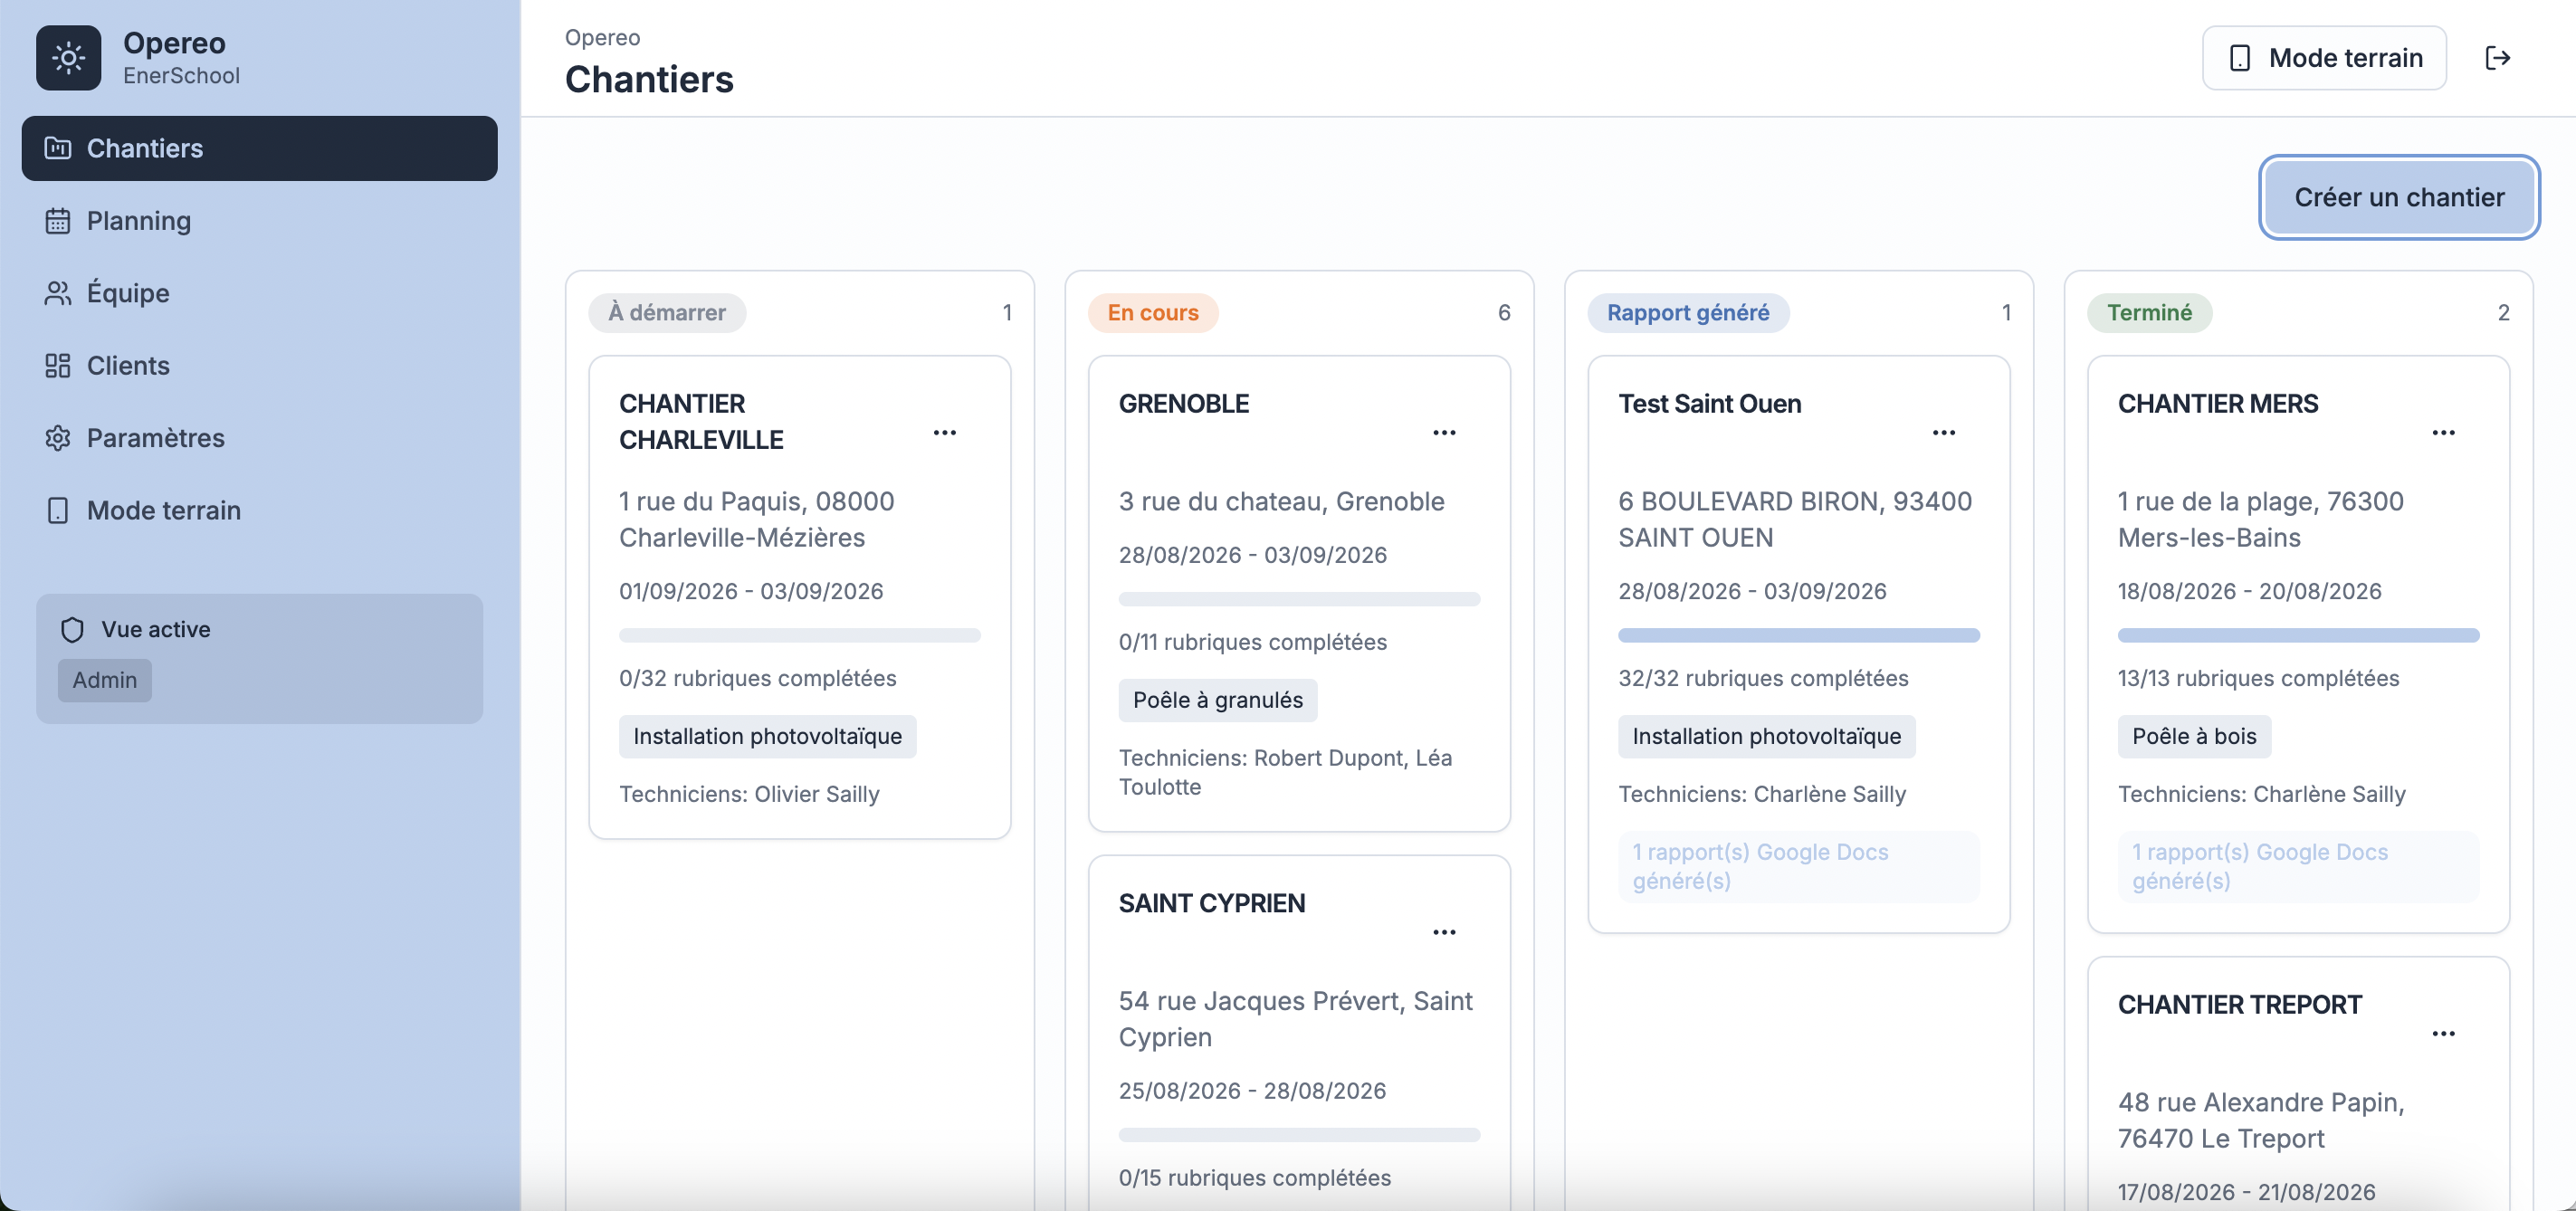Screen dimensions: 2576x1211
Task: Click address 3 rue du chateau, Grenoble
Action: click(x=1281, y=501)
